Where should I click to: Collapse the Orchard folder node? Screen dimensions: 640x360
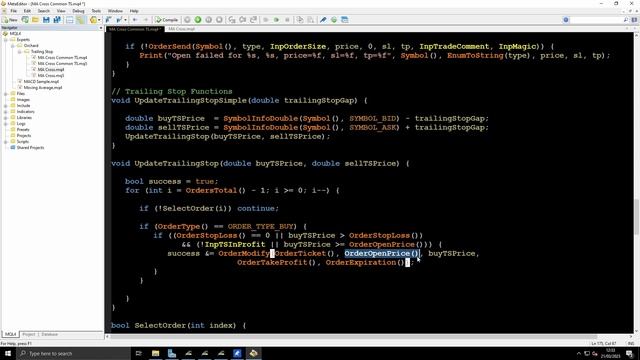click(x=13, y=46)
